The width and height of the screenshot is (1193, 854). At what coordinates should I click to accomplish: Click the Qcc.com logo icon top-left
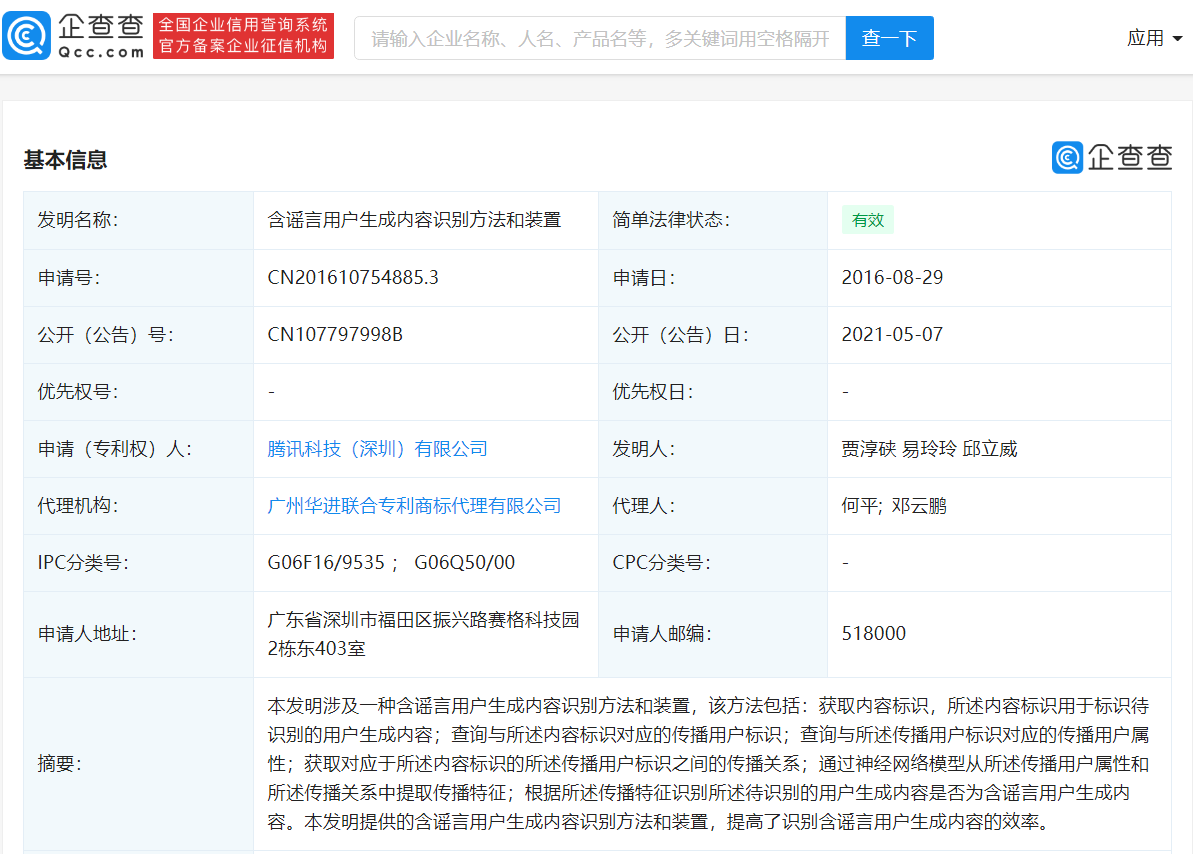(27, 35)
